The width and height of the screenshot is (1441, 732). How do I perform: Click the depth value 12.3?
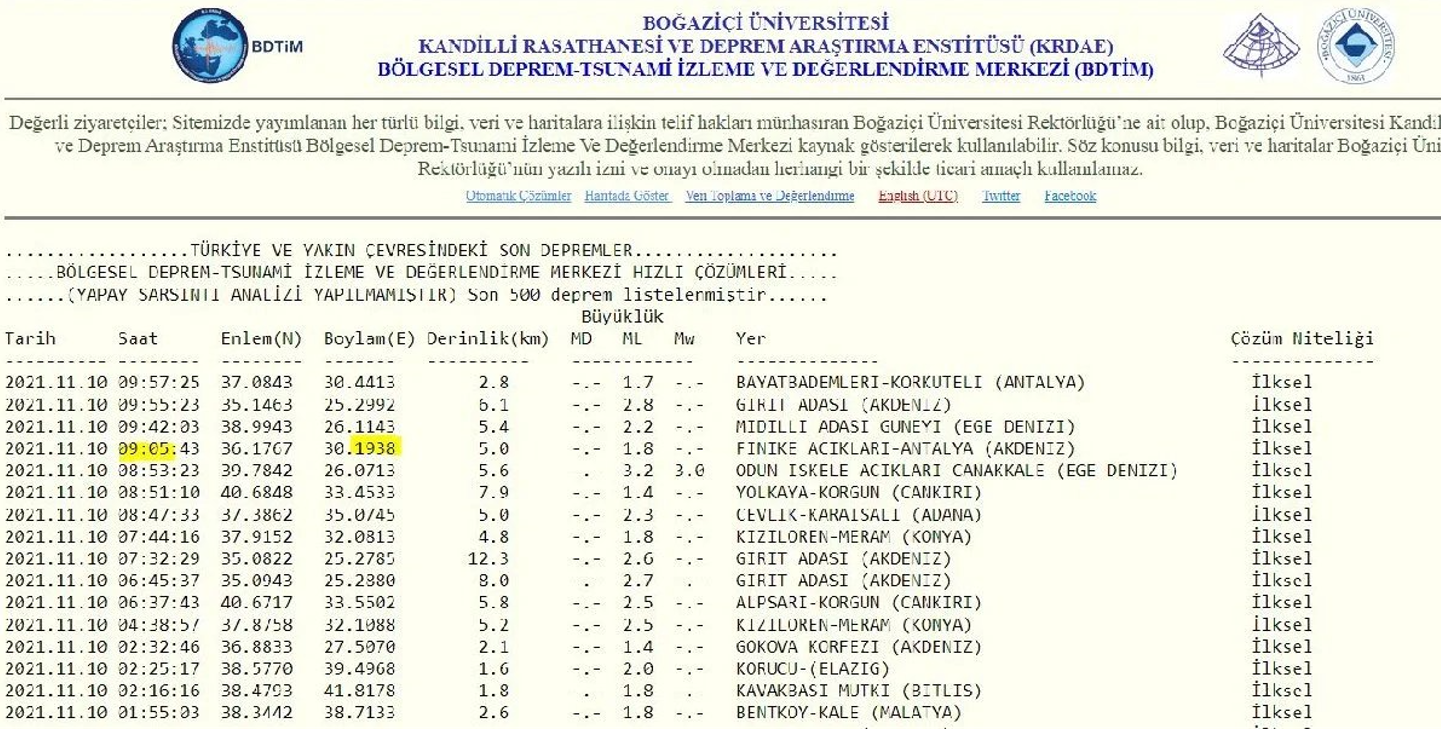(x=488, y=559)
